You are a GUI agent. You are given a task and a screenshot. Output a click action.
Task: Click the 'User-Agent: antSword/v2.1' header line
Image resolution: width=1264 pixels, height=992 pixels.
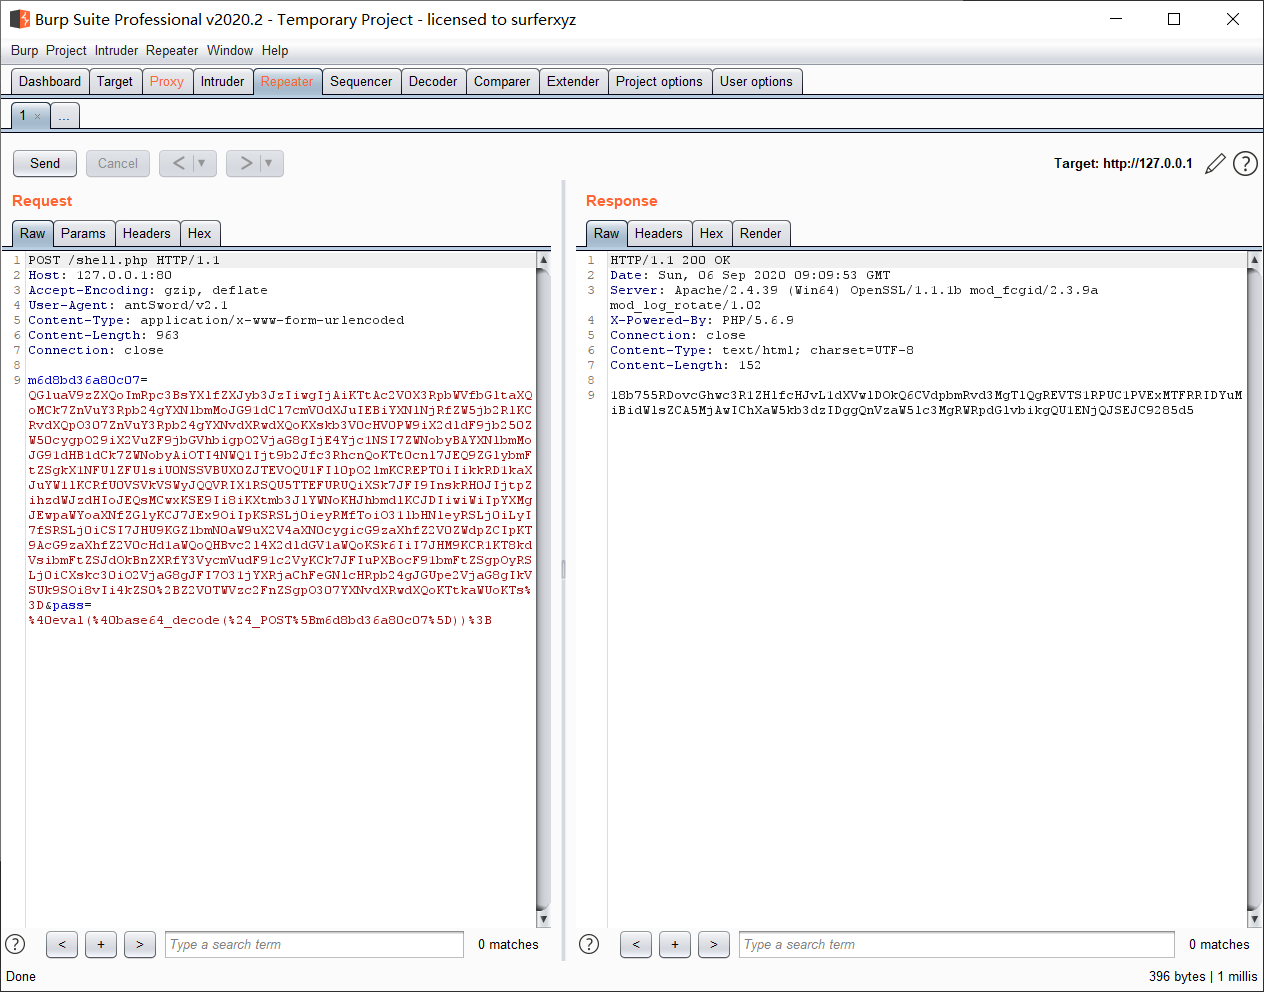point(128,305)
